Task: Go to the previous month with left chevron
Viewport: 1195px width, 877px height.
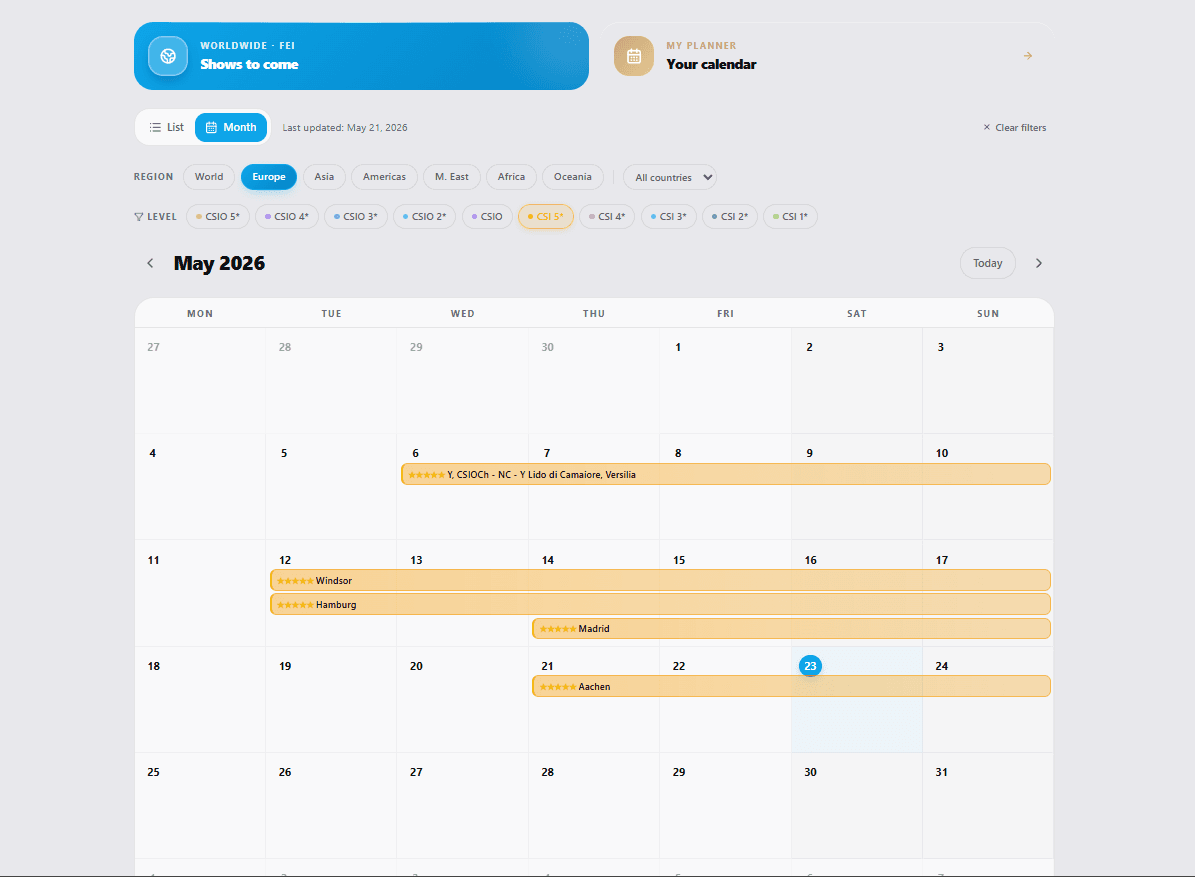Action: point(150,263)
